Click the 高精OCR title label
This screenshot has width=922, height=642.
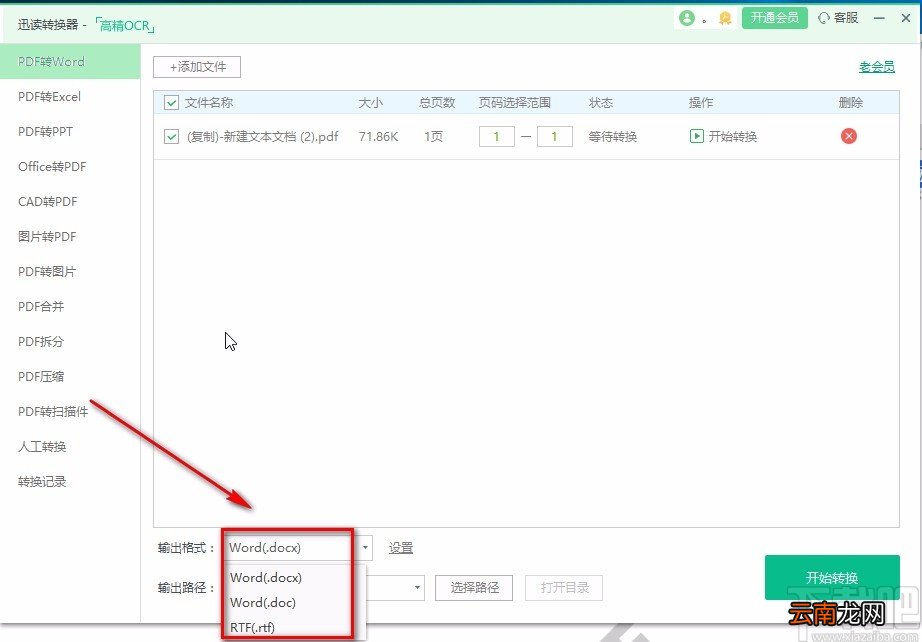[x=125, y=25]
